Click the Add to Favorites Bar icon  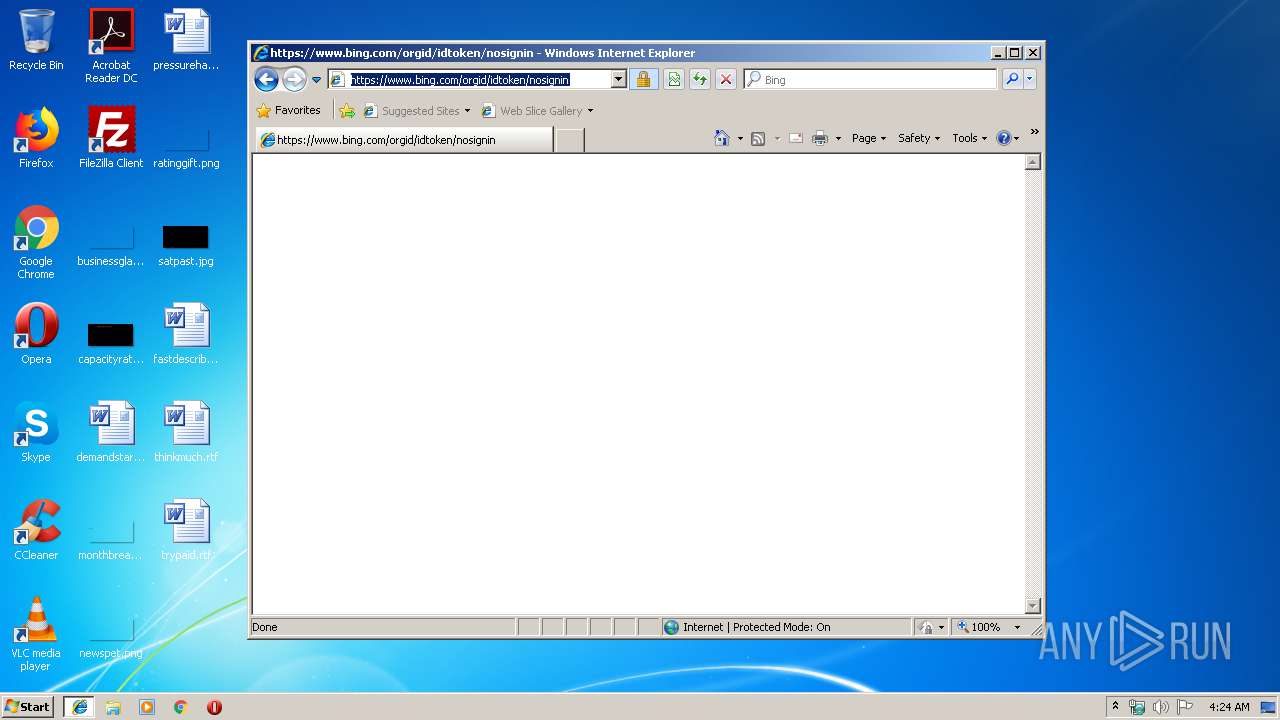pos(347,111)
